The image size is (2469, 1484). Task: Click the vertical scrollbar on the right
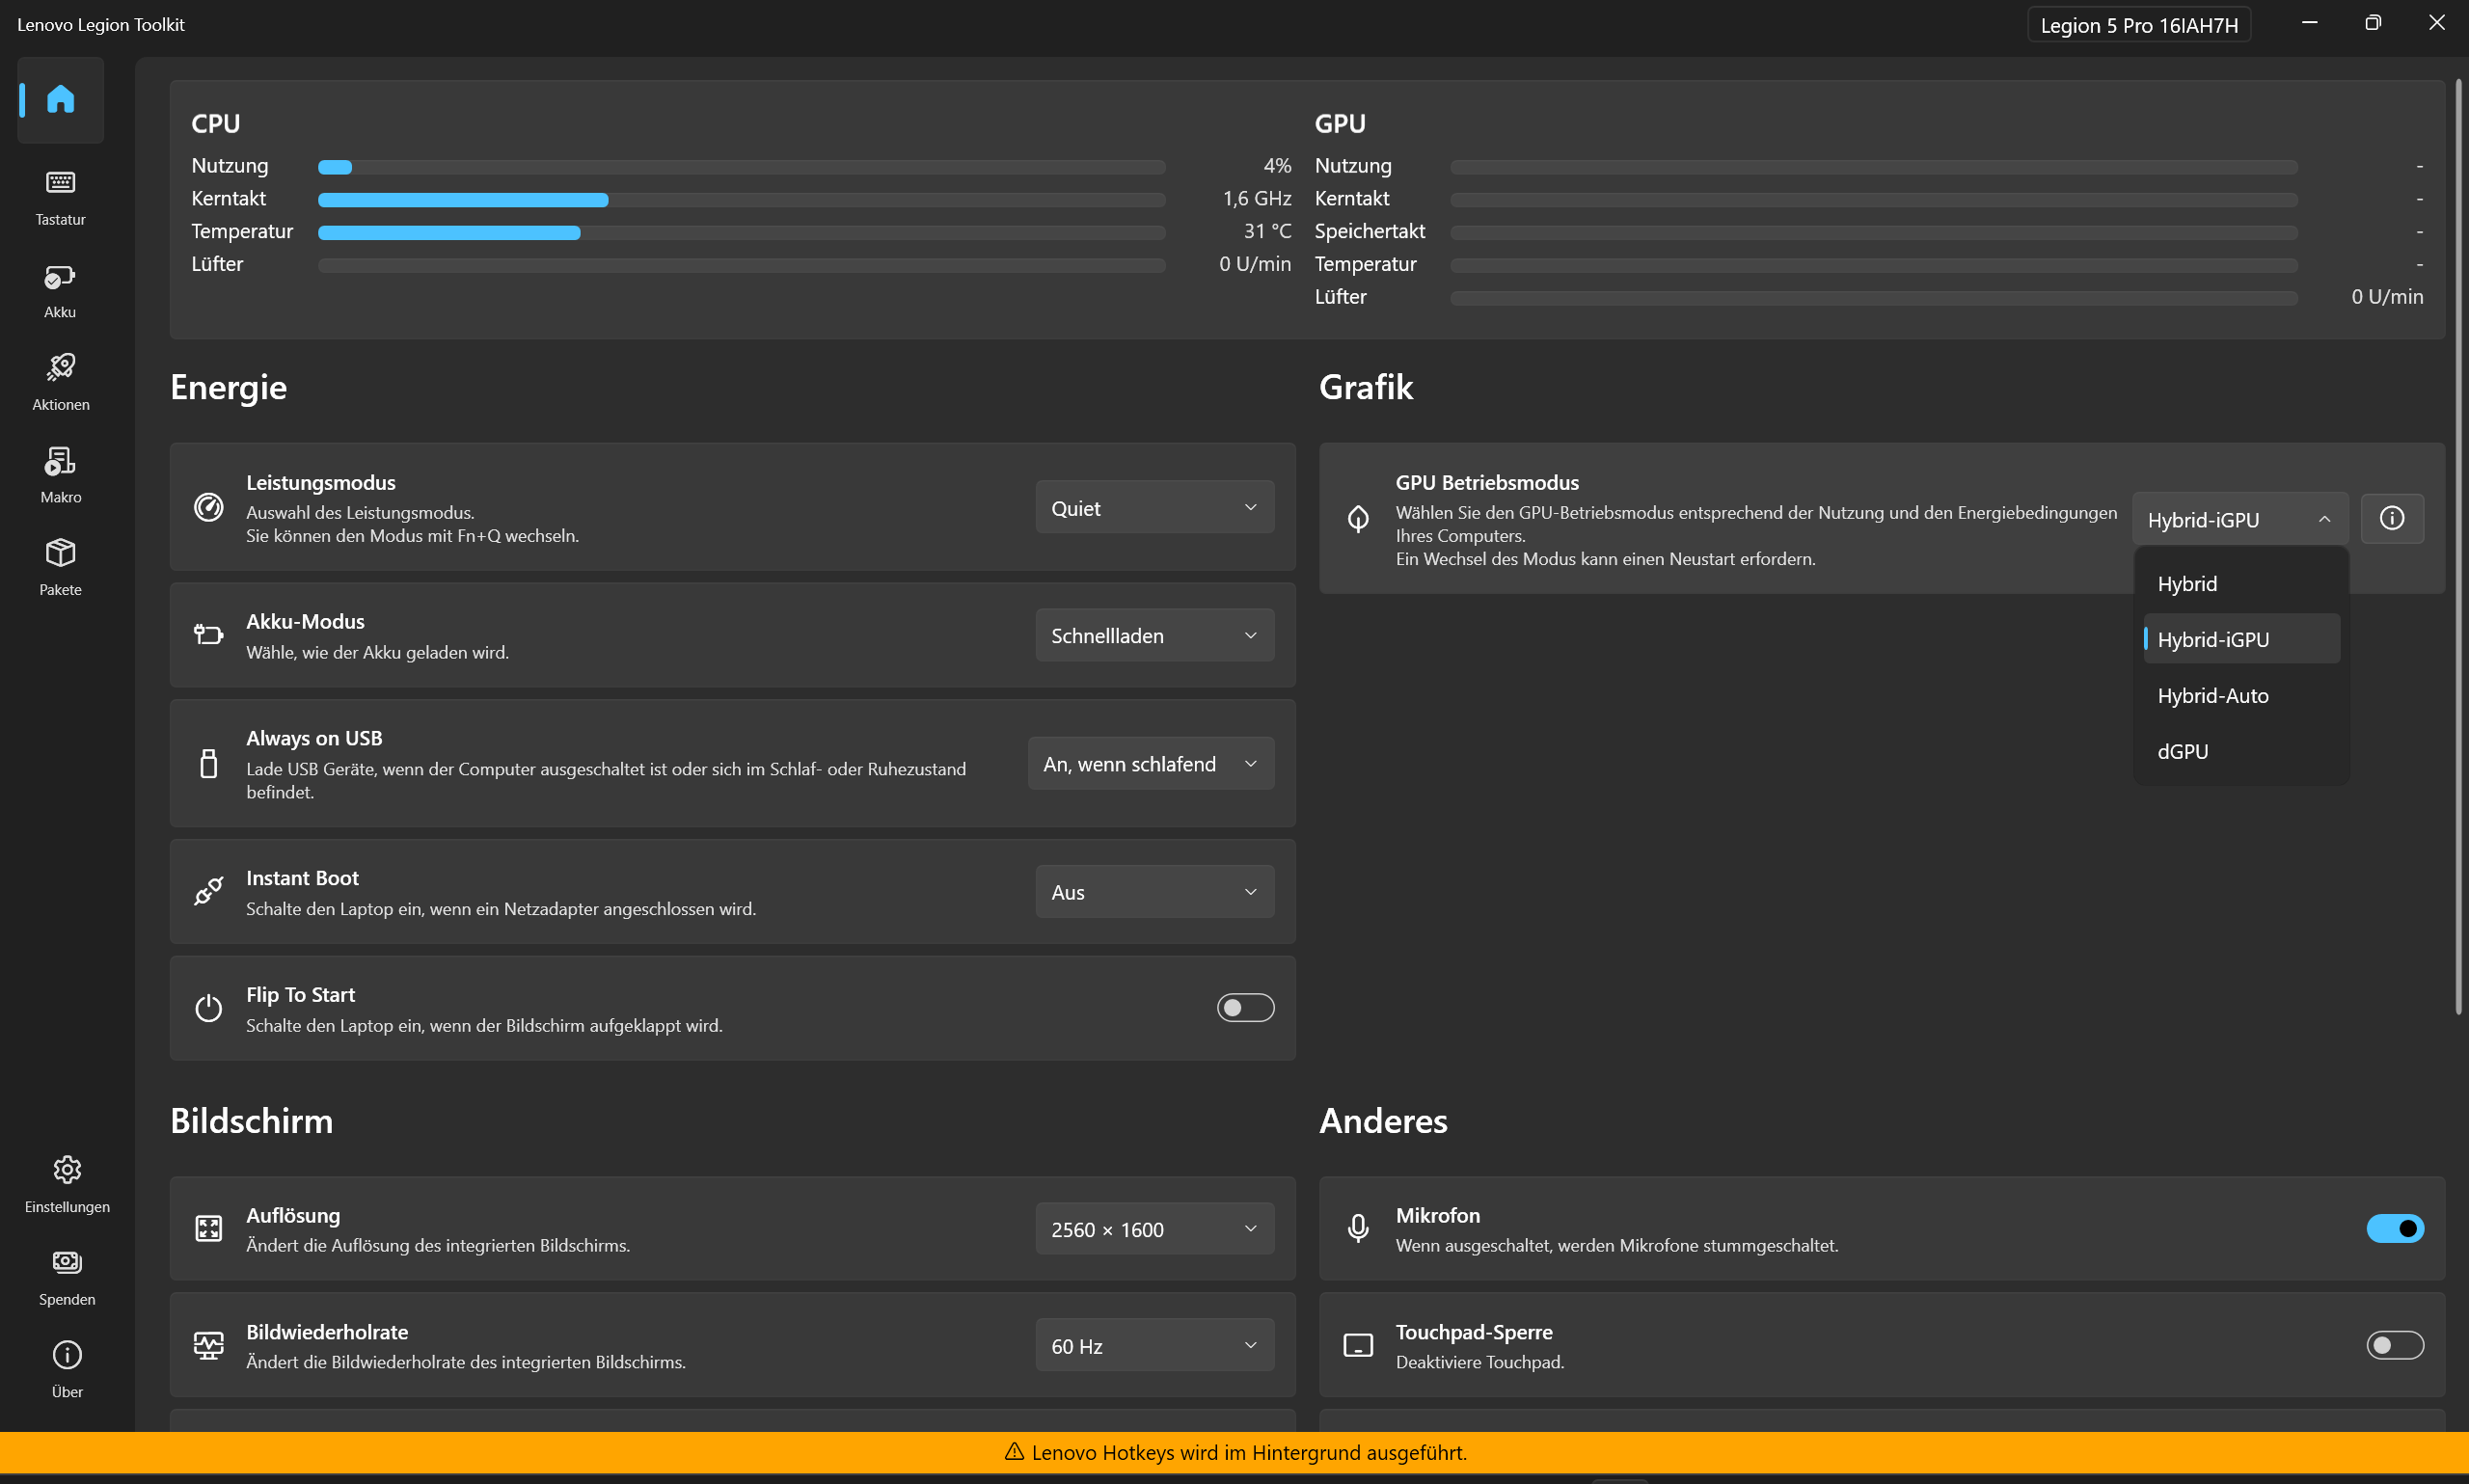click(2458, 550)
